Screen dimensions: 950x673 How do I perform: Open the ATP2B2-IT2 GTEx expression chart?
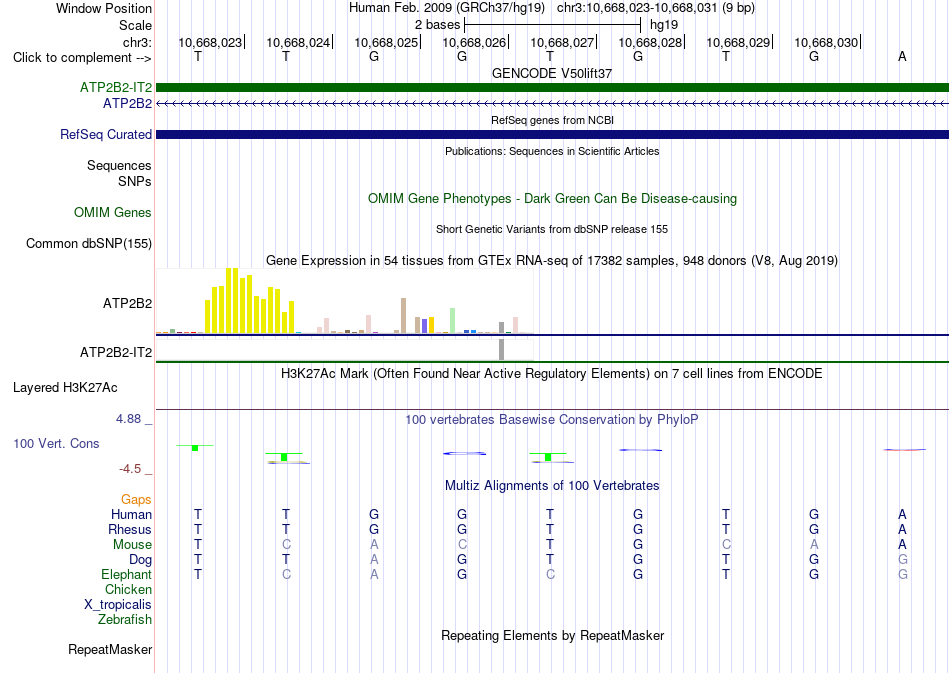pyautogui.click(x=345, y=350)
